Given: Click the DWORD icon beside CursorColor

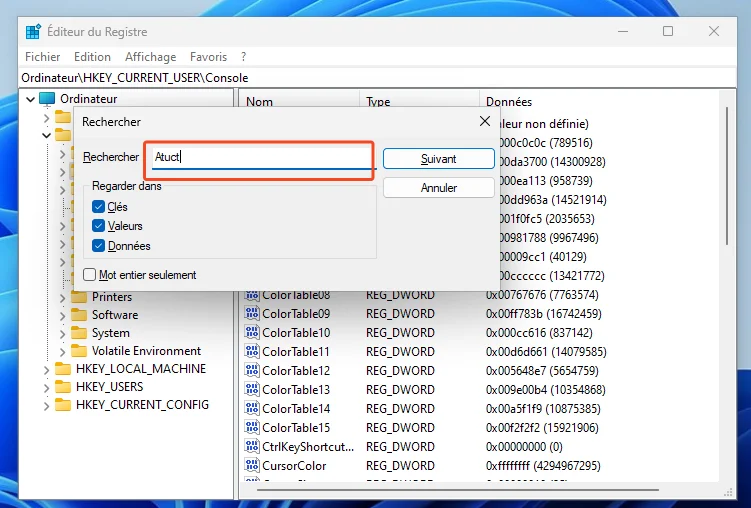Looking at the screenshot, I should 252,465.
